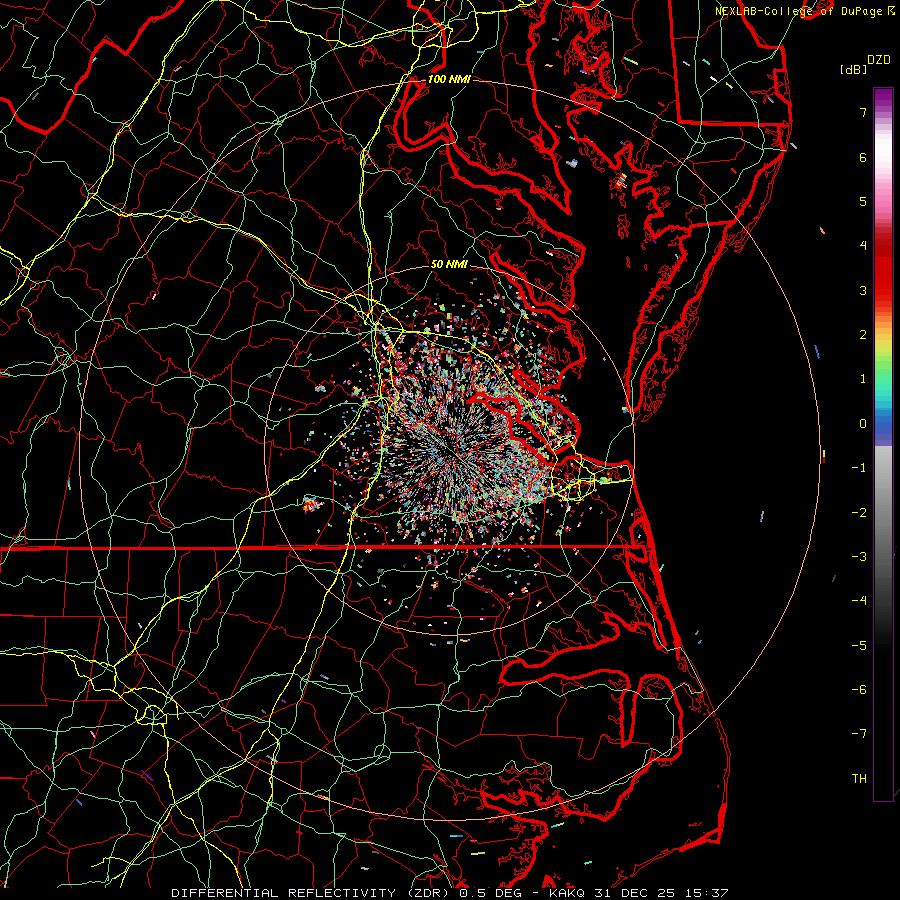Click the TH label at the color scale bottom
This screenshot has width=900, height=900.
[859, 779]
